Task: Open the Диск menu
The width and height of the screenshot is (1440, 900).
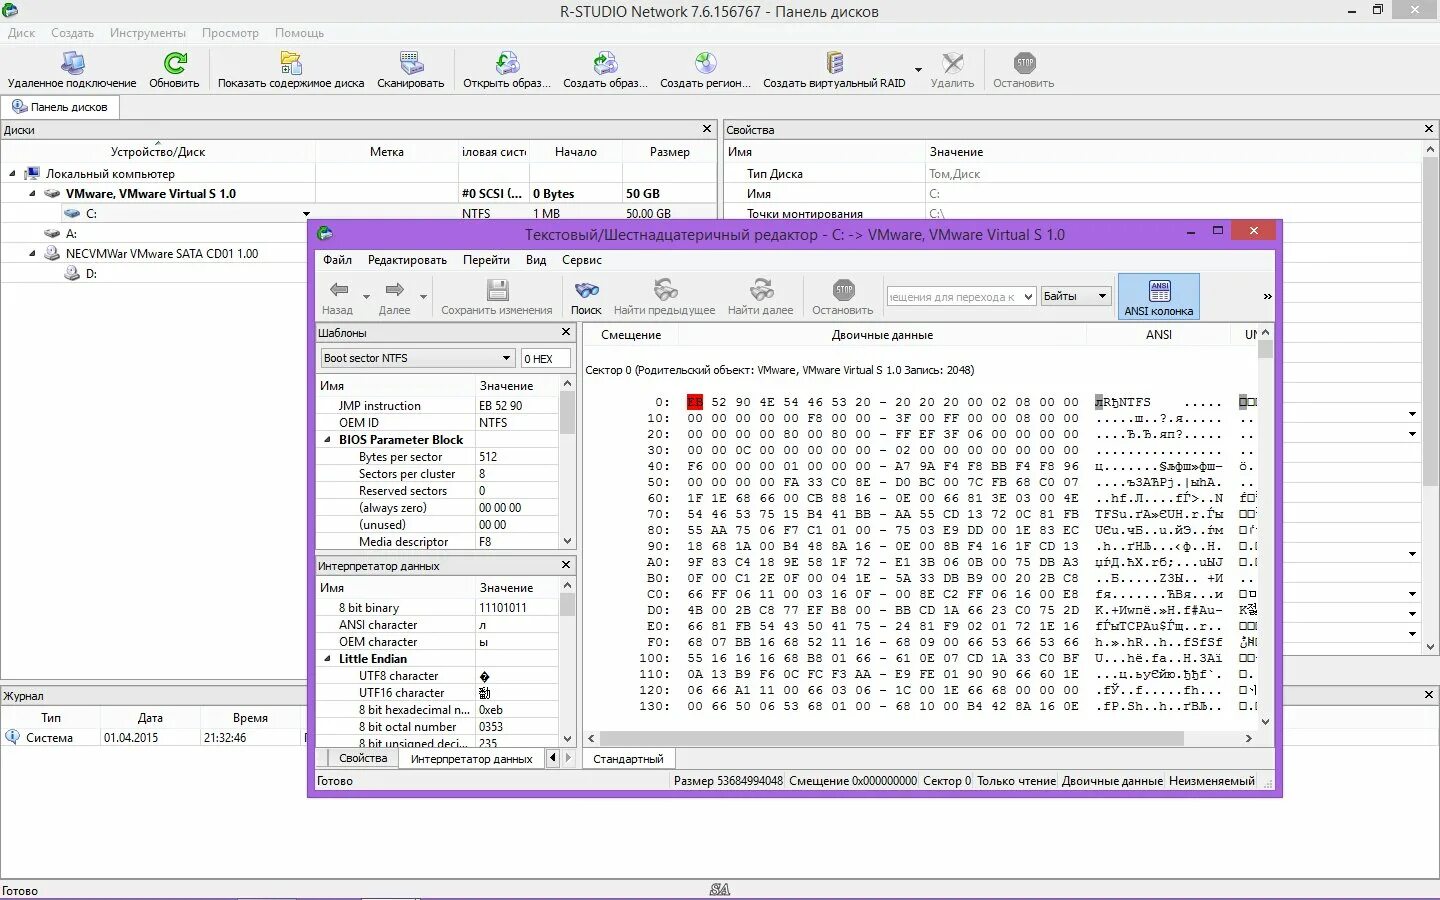Action: [x=21, y=33]
